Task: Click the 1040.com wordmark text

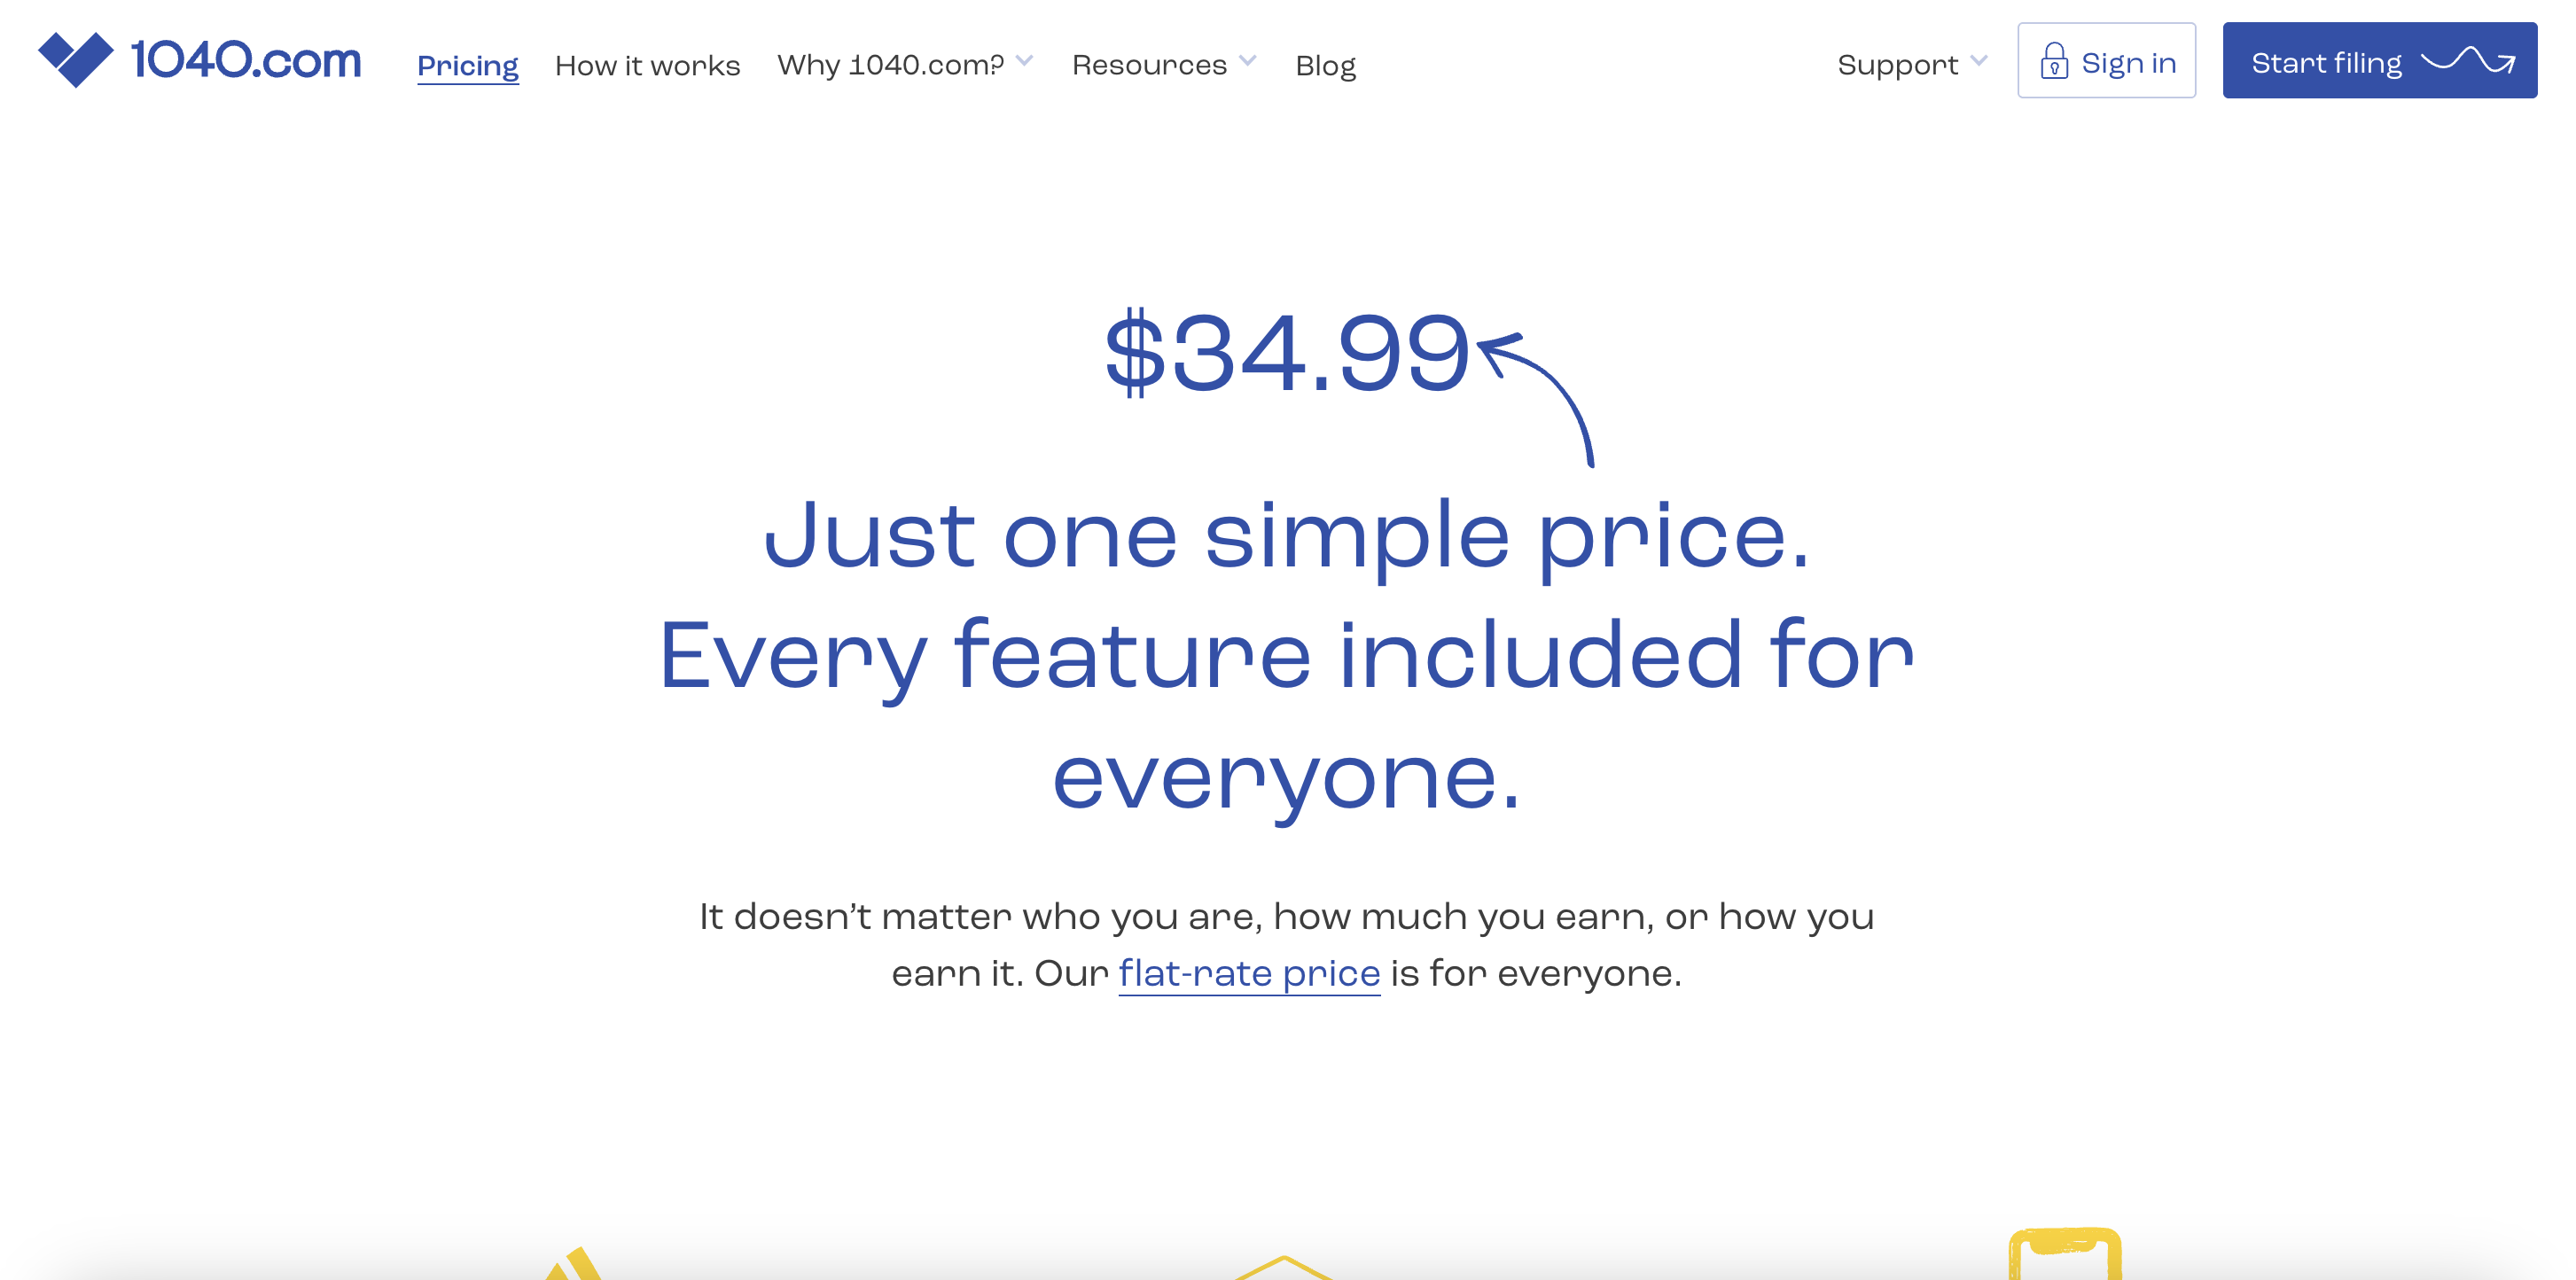Action: coord(246,60)
